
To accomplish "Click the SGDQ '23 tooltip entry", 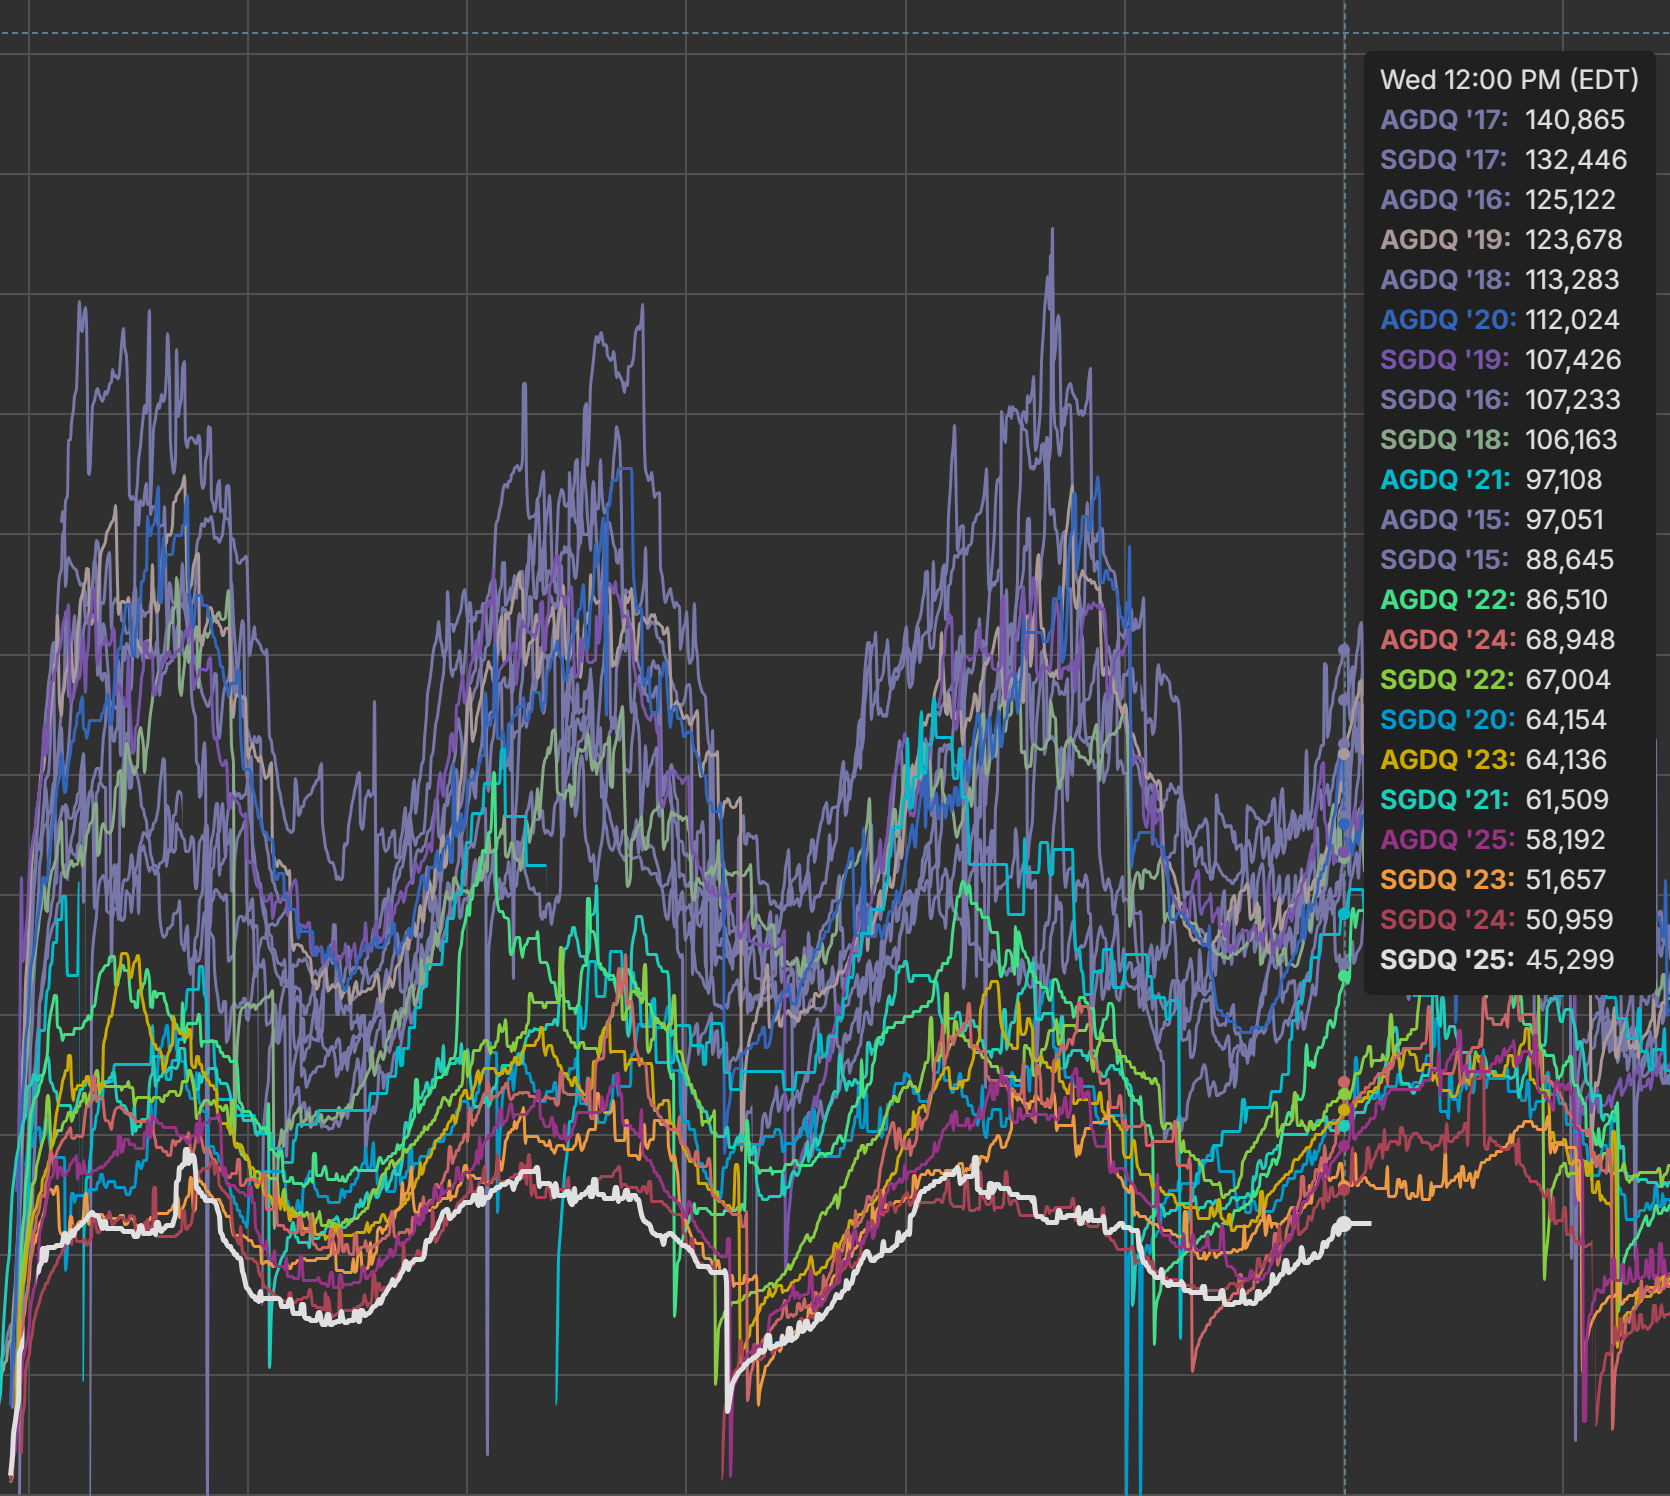I will 1493,880.
